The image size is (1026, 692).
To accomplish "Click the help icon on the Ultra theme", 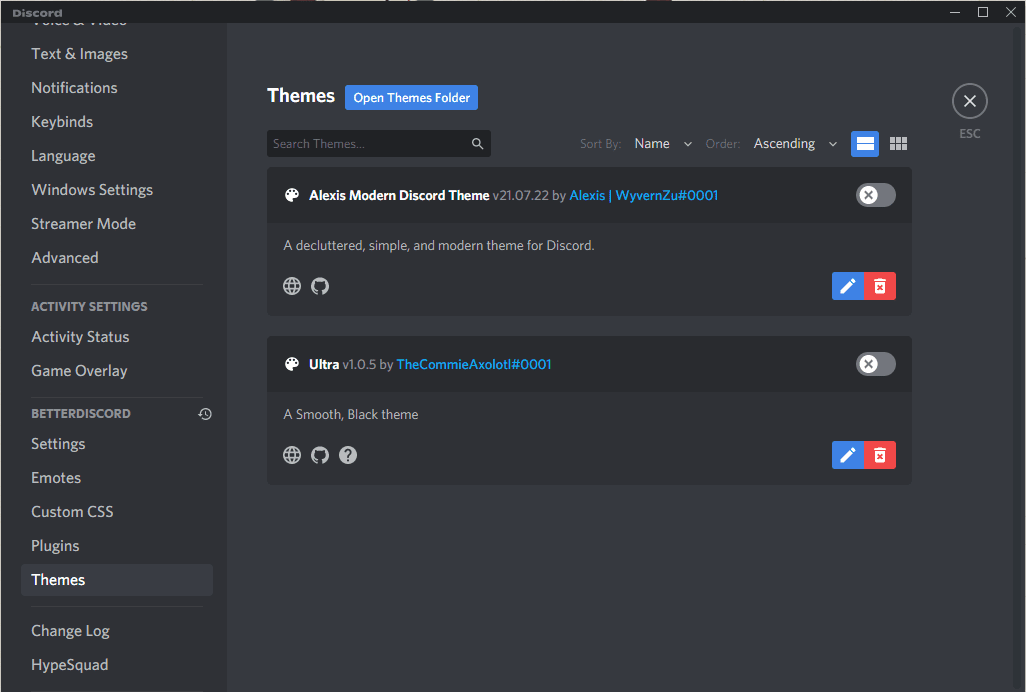I will [x=347, y=455].
